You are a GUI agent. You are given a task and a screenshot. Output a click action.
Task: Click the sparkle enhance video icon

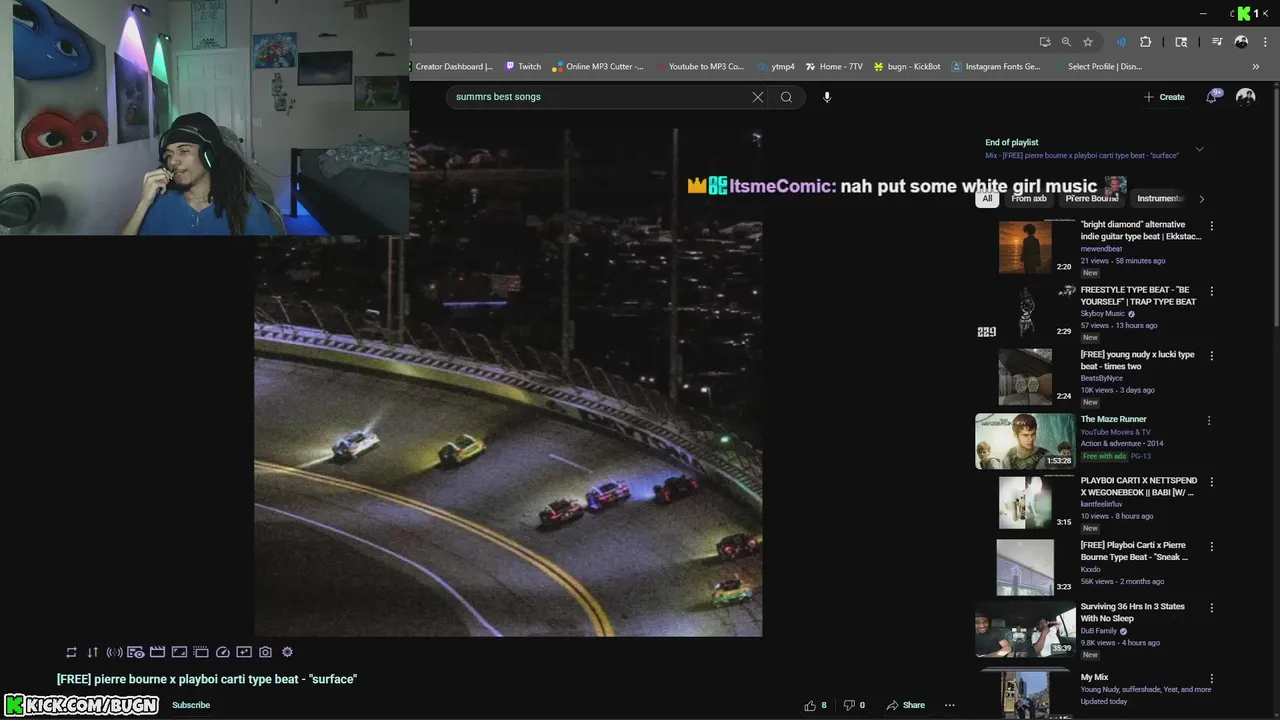pos(244,652)
